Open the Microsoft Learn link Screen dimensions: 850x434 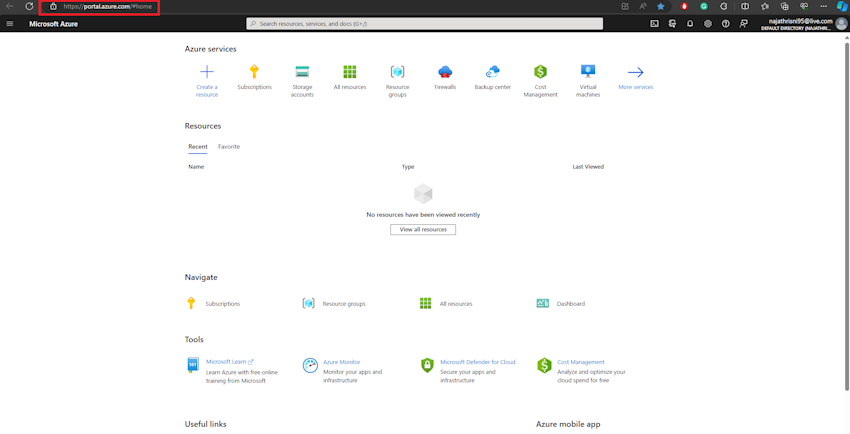coord(230,362)
